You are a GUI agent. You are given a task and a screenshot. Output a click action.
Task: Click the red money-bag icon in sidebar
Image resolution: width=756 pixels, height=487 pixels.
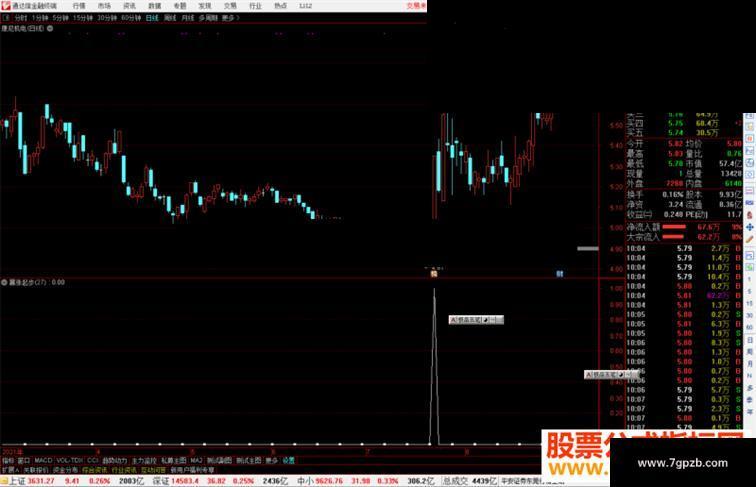tap(749, 215)
